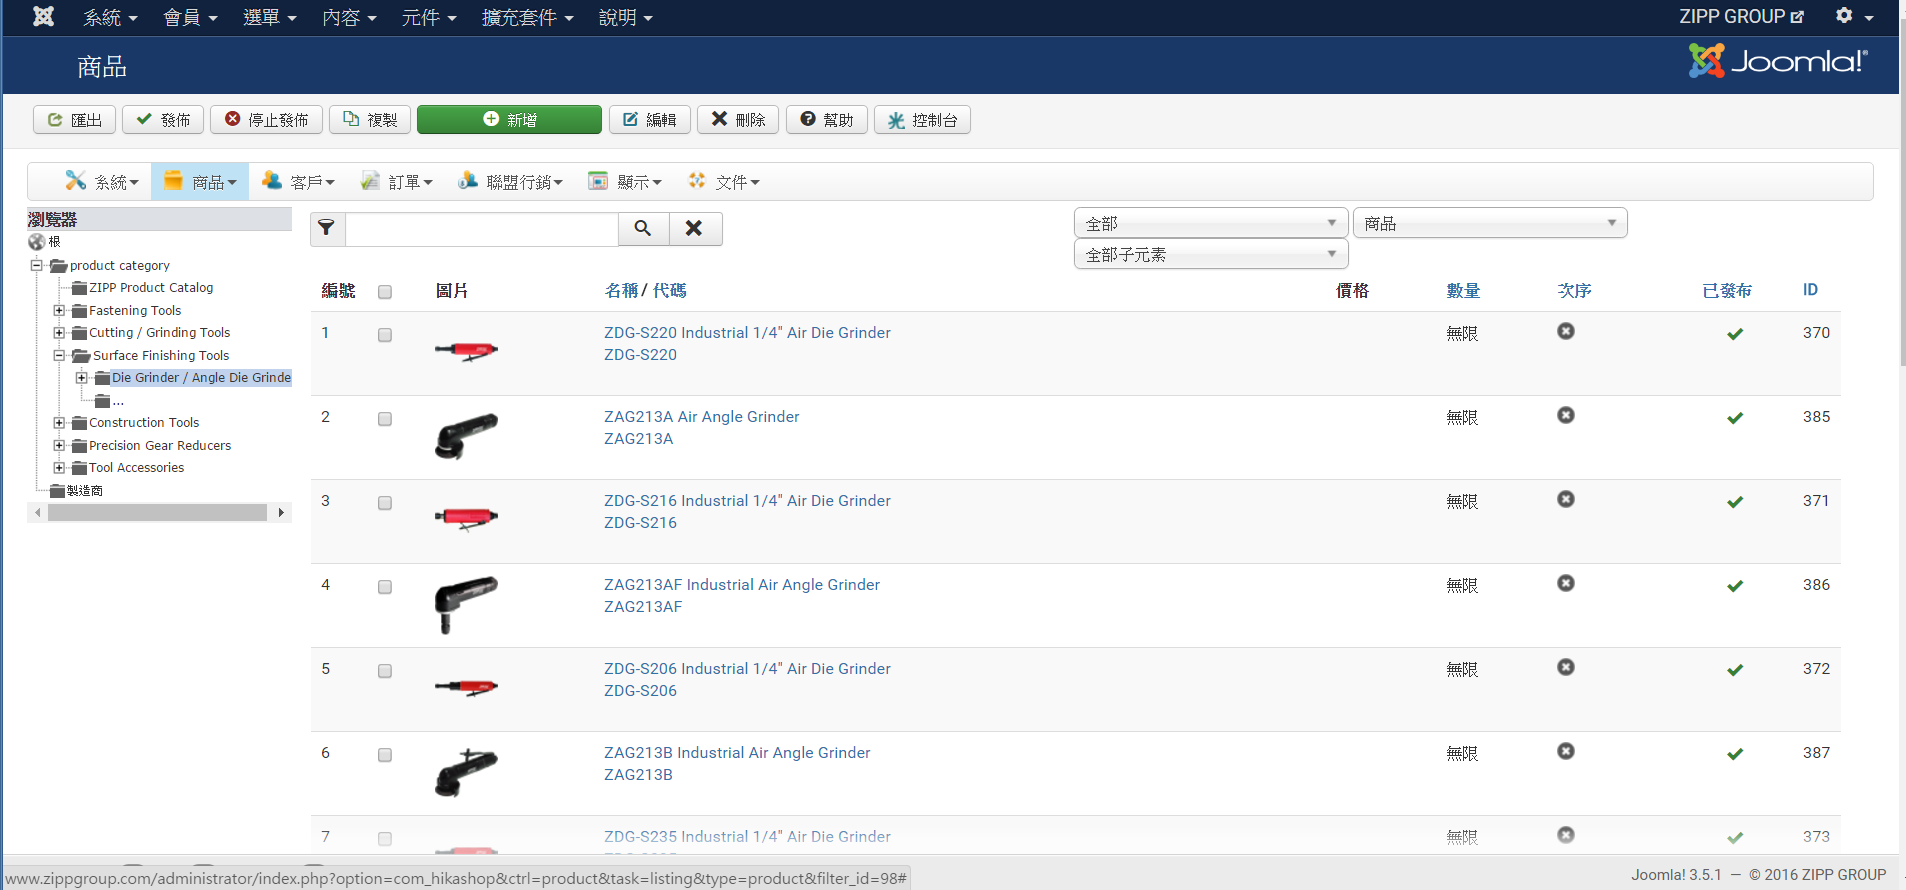Expand Fastening Tools tree node
The width and height of the screenshot is (1906, 890).
(59, 311)
